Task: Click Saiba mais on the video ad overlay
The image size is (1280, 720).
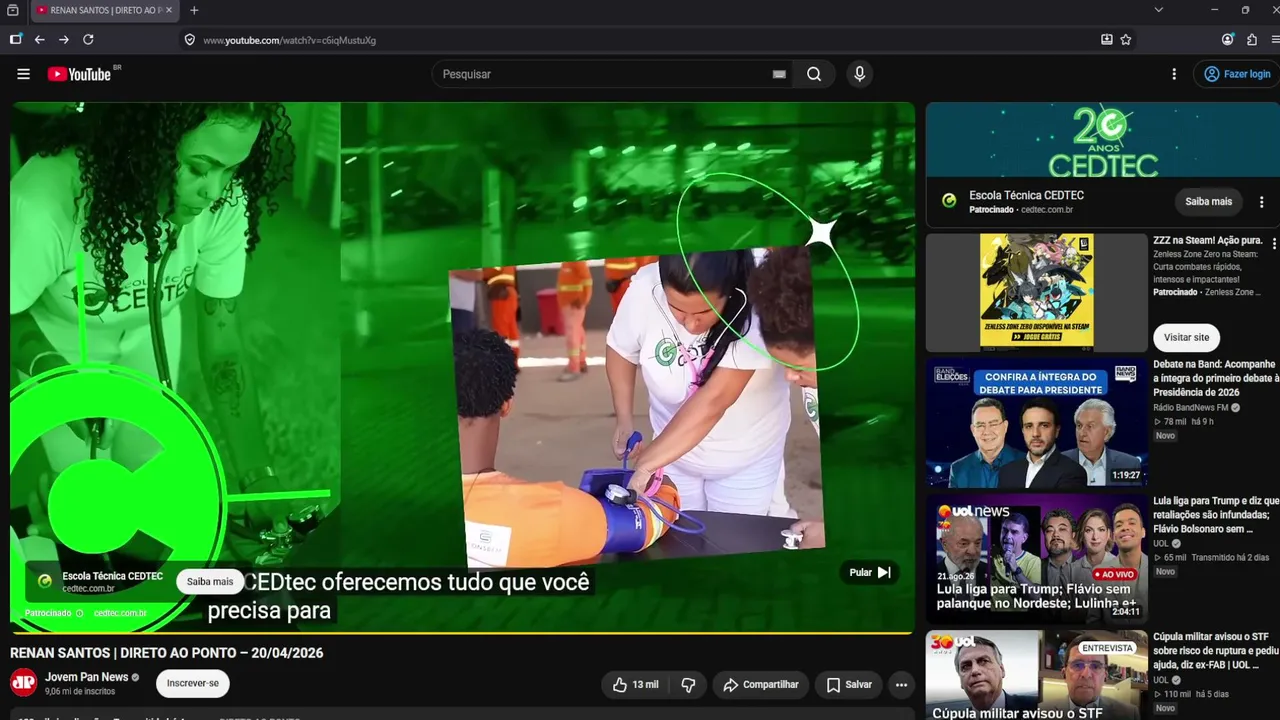Action: 210,582
